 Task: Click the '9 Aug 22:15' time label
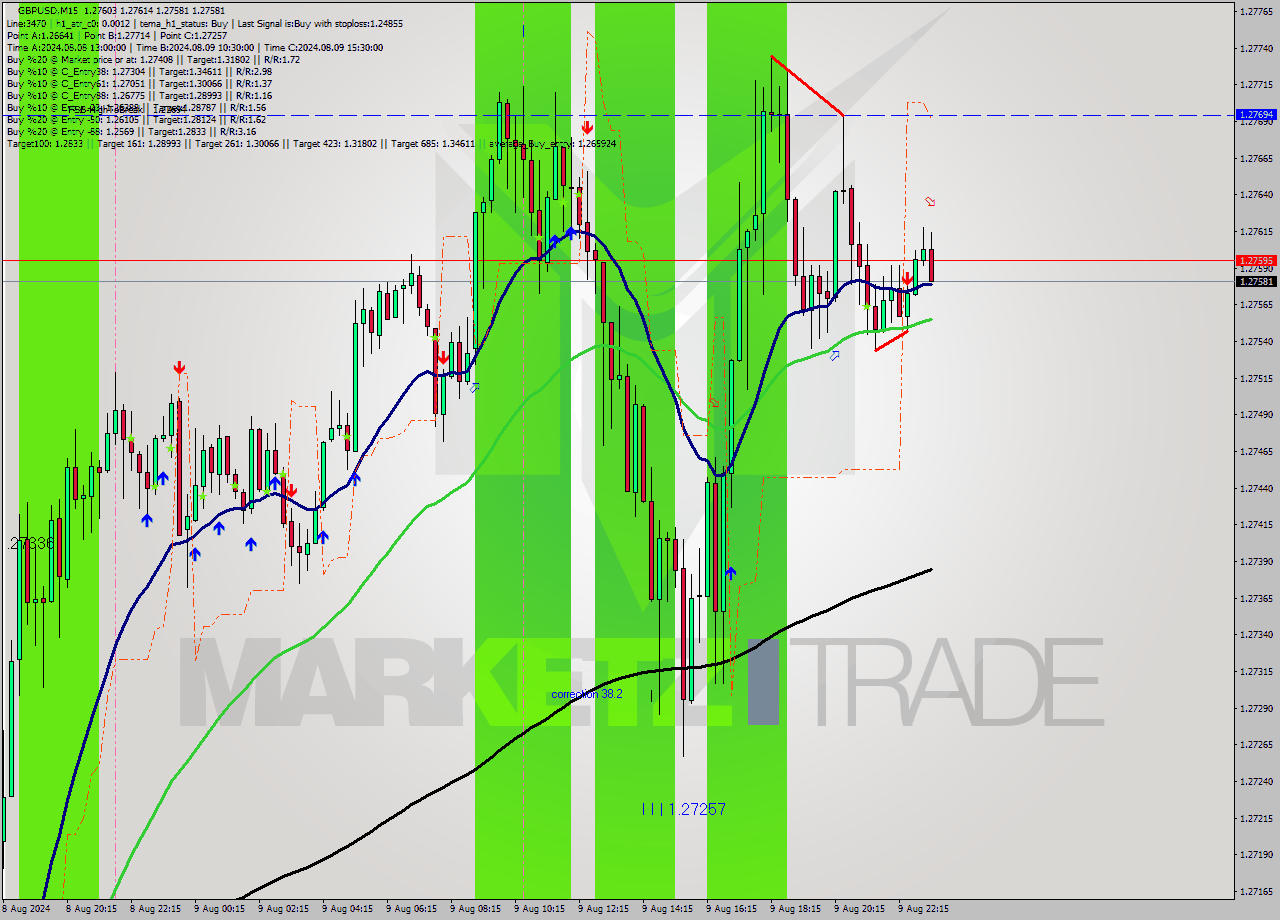[x=923, y=909]
